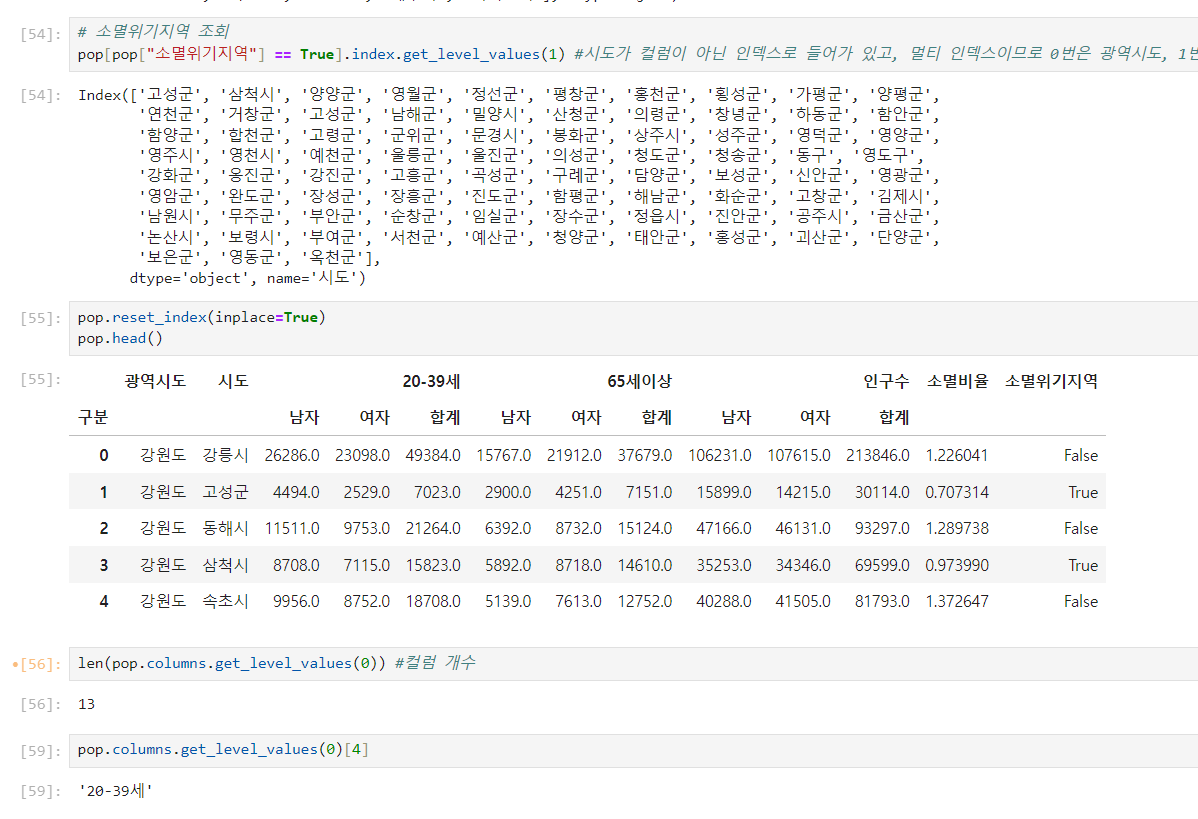Click the '인구수' column group header
The width and height of the screenshot is (1198, 819).
pos(886,380)
